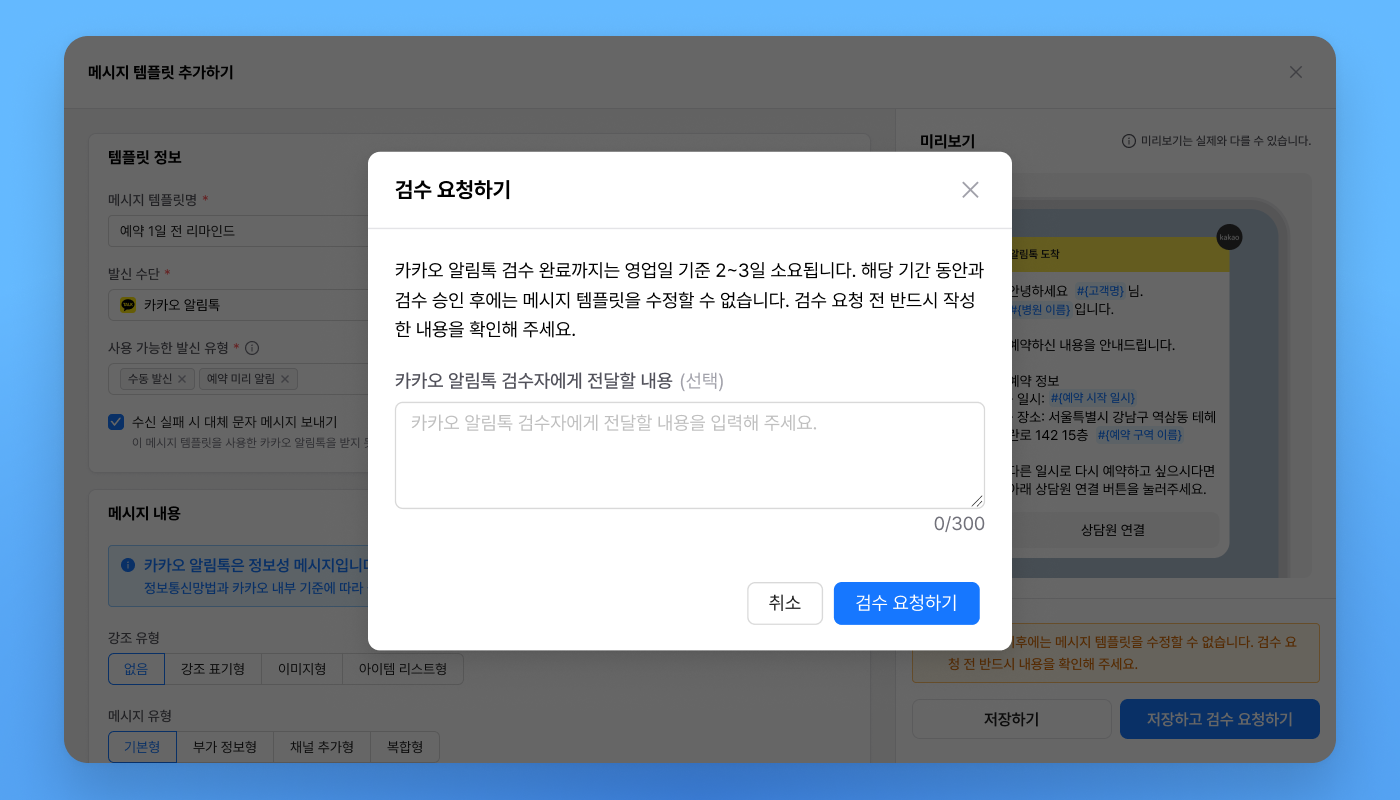The image size is (1400, 800).
Task: Click the KakaoTalk icon in the 발신 수단 field
Action: (x=128, y=305)
